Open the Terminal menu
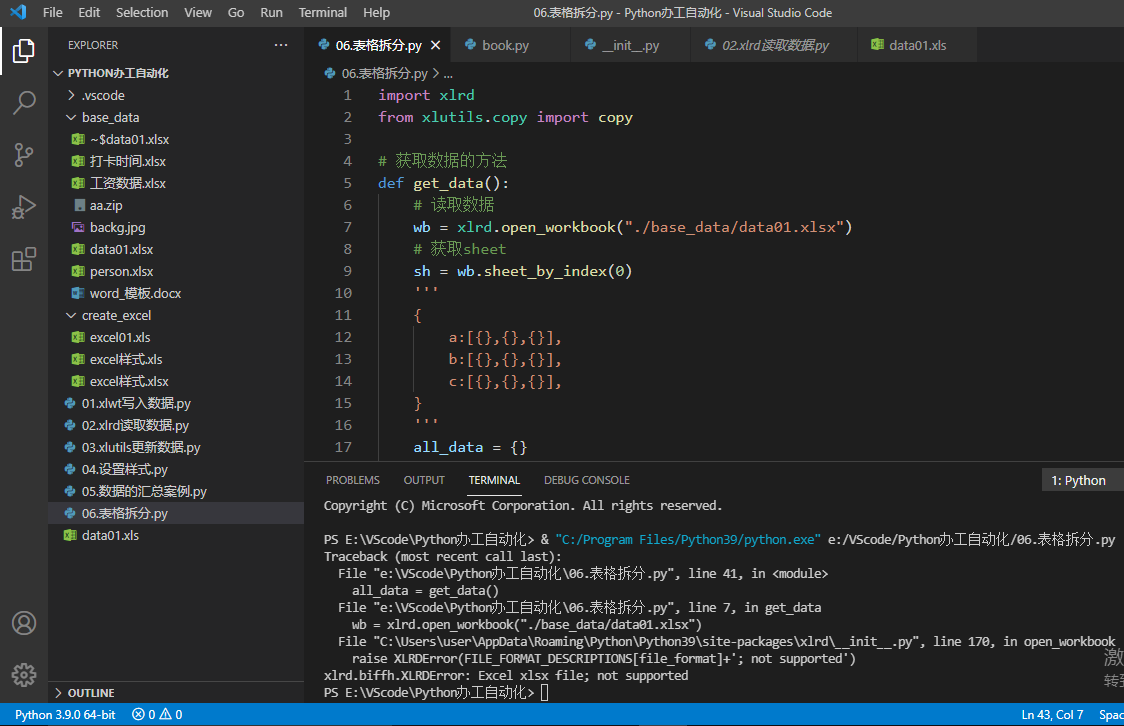This screenshot has width=1124, height=726. [x=323, y=12]
